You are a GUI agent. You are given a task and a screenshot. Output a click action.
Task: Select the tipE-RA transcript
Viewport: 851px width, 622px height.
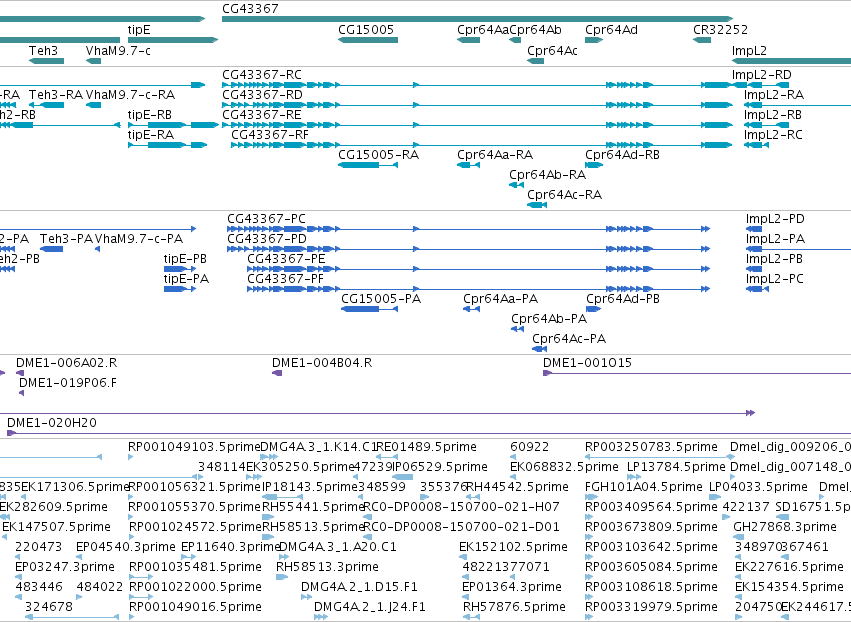coord(167,145)
